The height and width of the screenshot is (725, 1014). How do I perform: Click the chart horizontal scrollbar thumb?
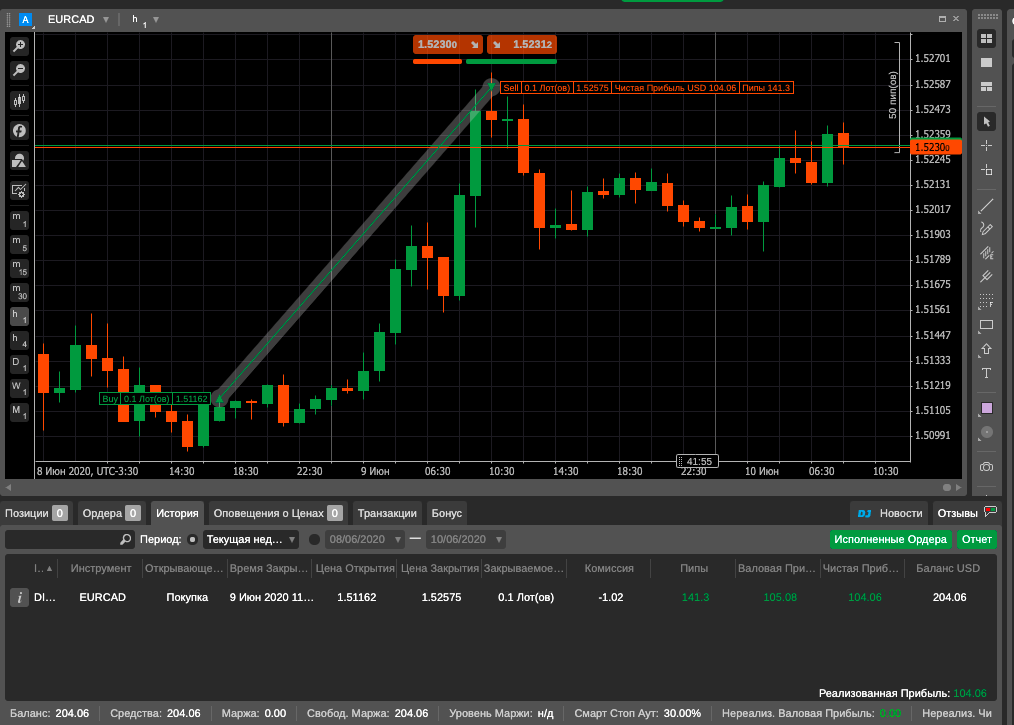coord(947,488)
